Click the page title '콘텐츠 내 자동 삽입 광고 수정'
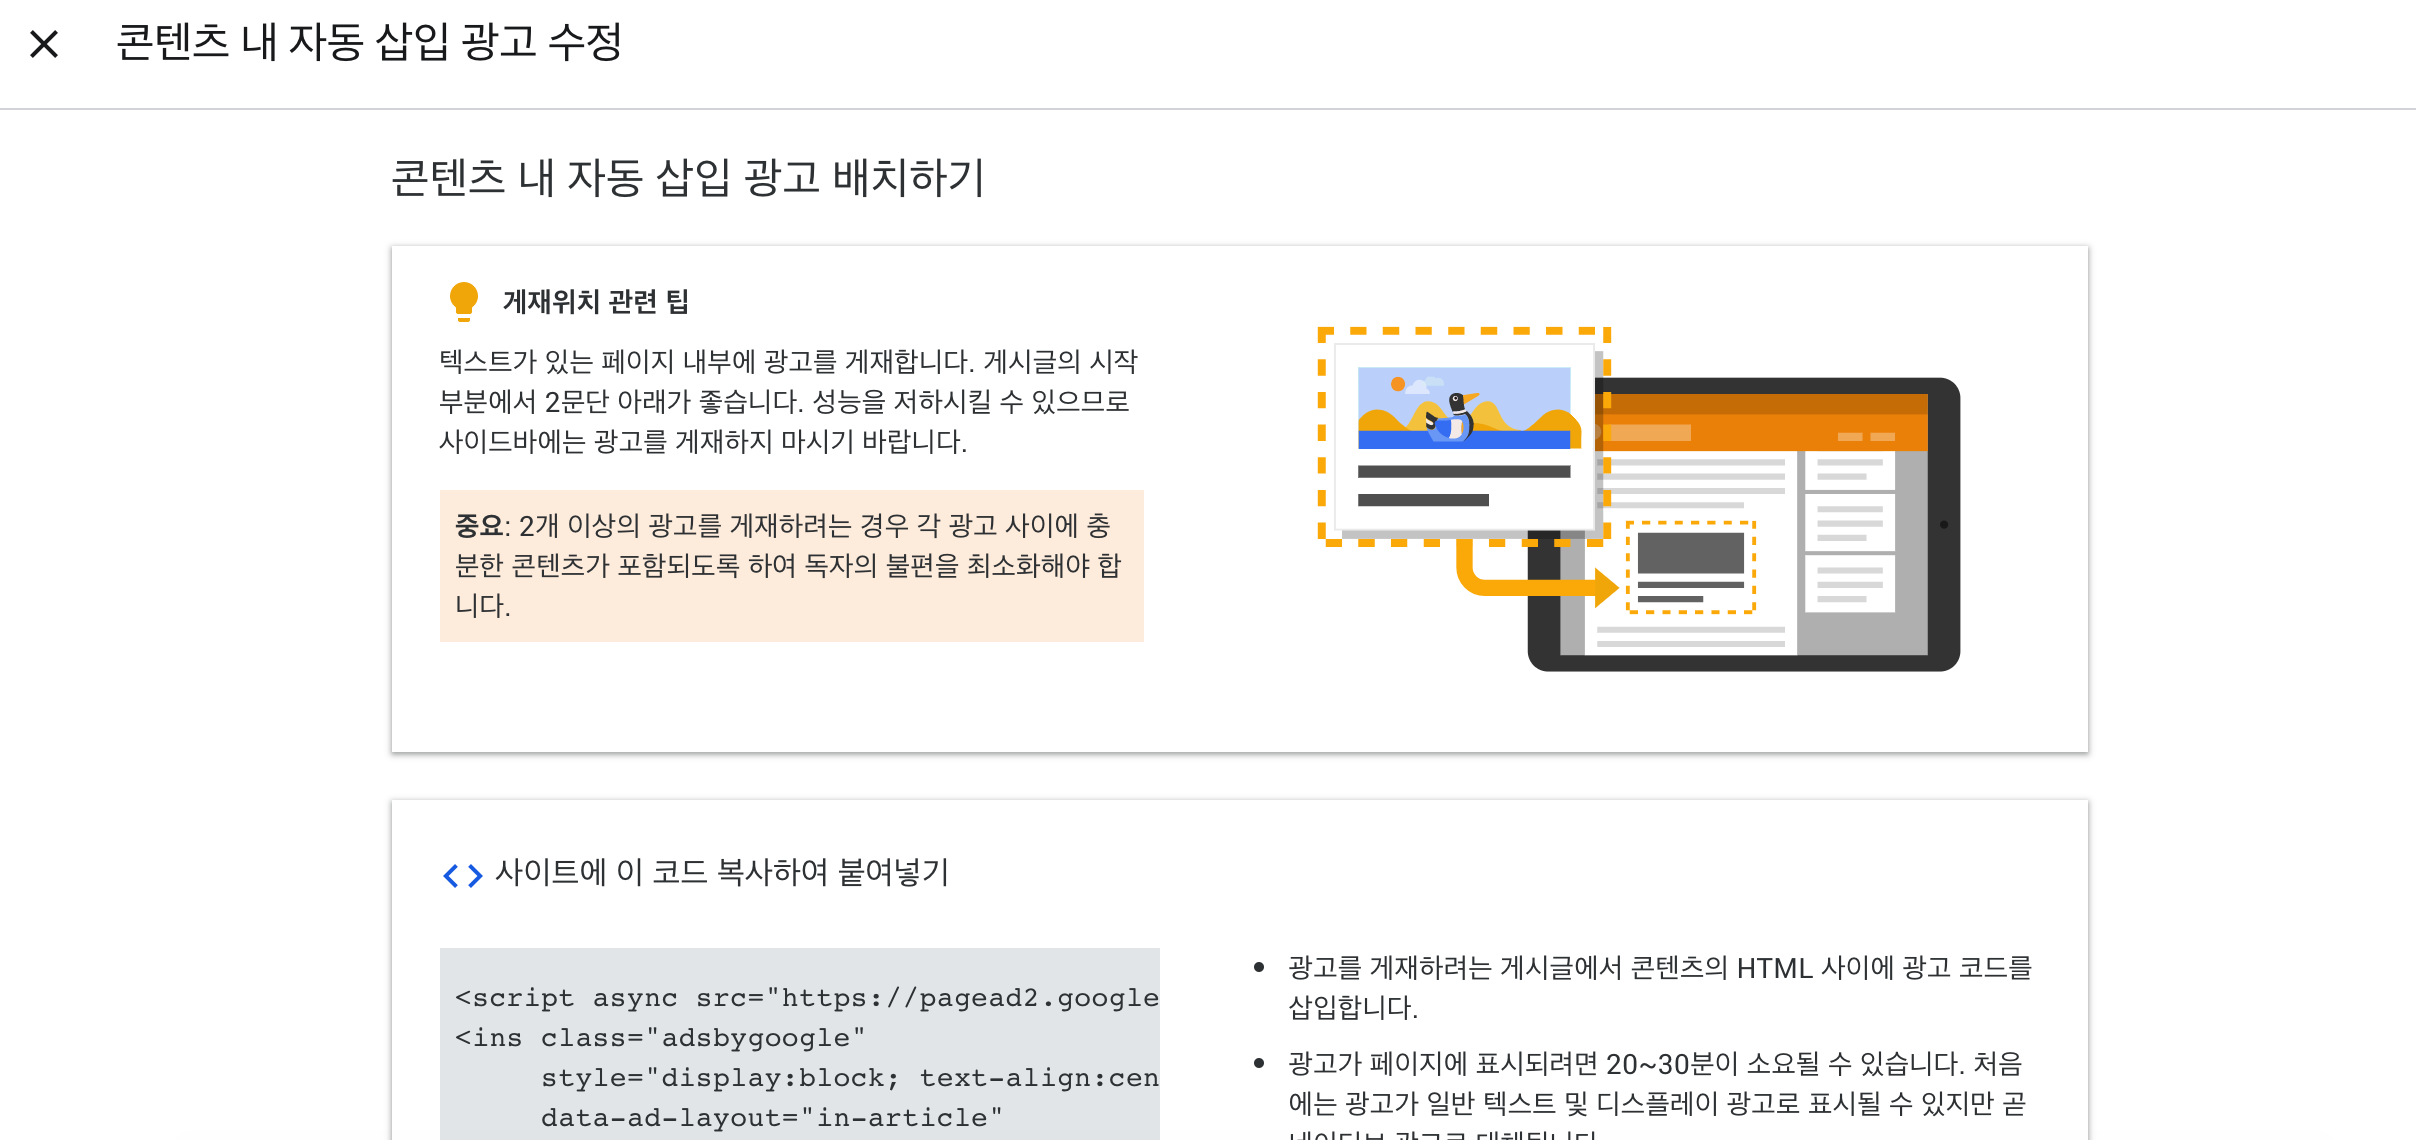The image size is (2416, 1140). point(369,43)
